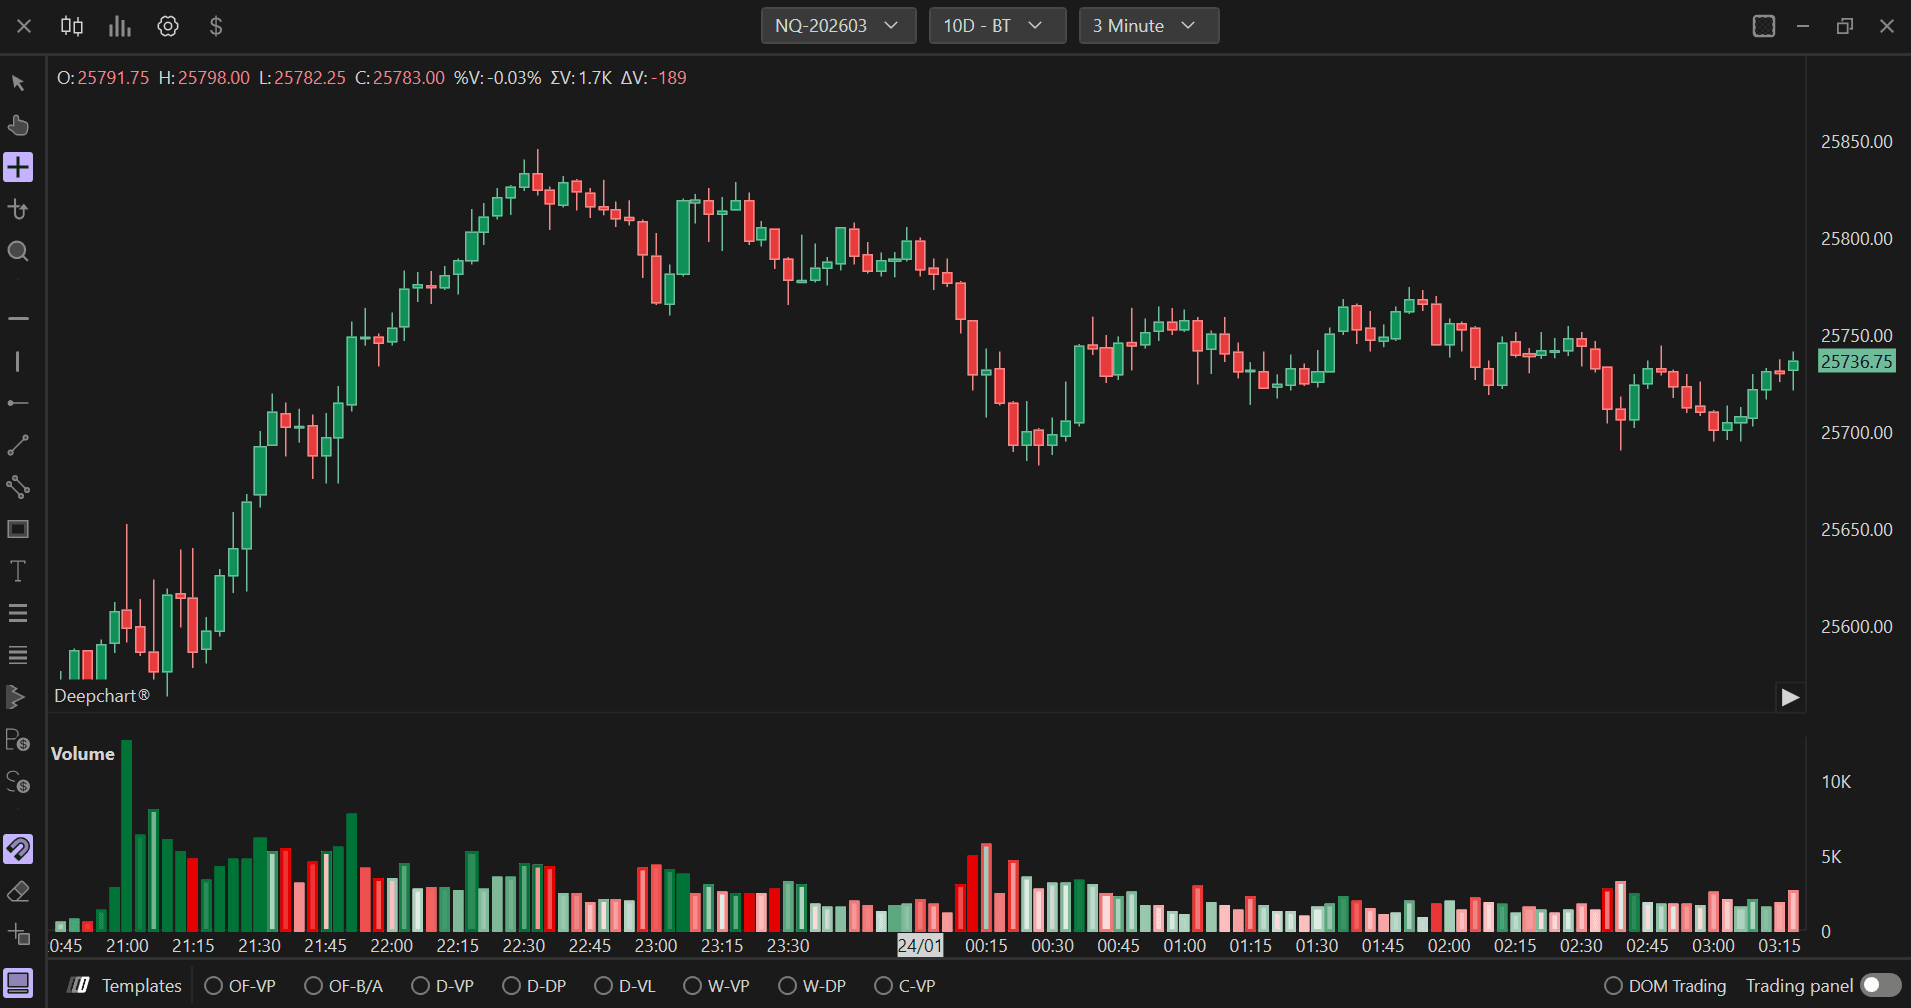Click the dollar sign icon
This screenshot has width=1911, height=1008.
pyautogui.click(x=216, y=26)
